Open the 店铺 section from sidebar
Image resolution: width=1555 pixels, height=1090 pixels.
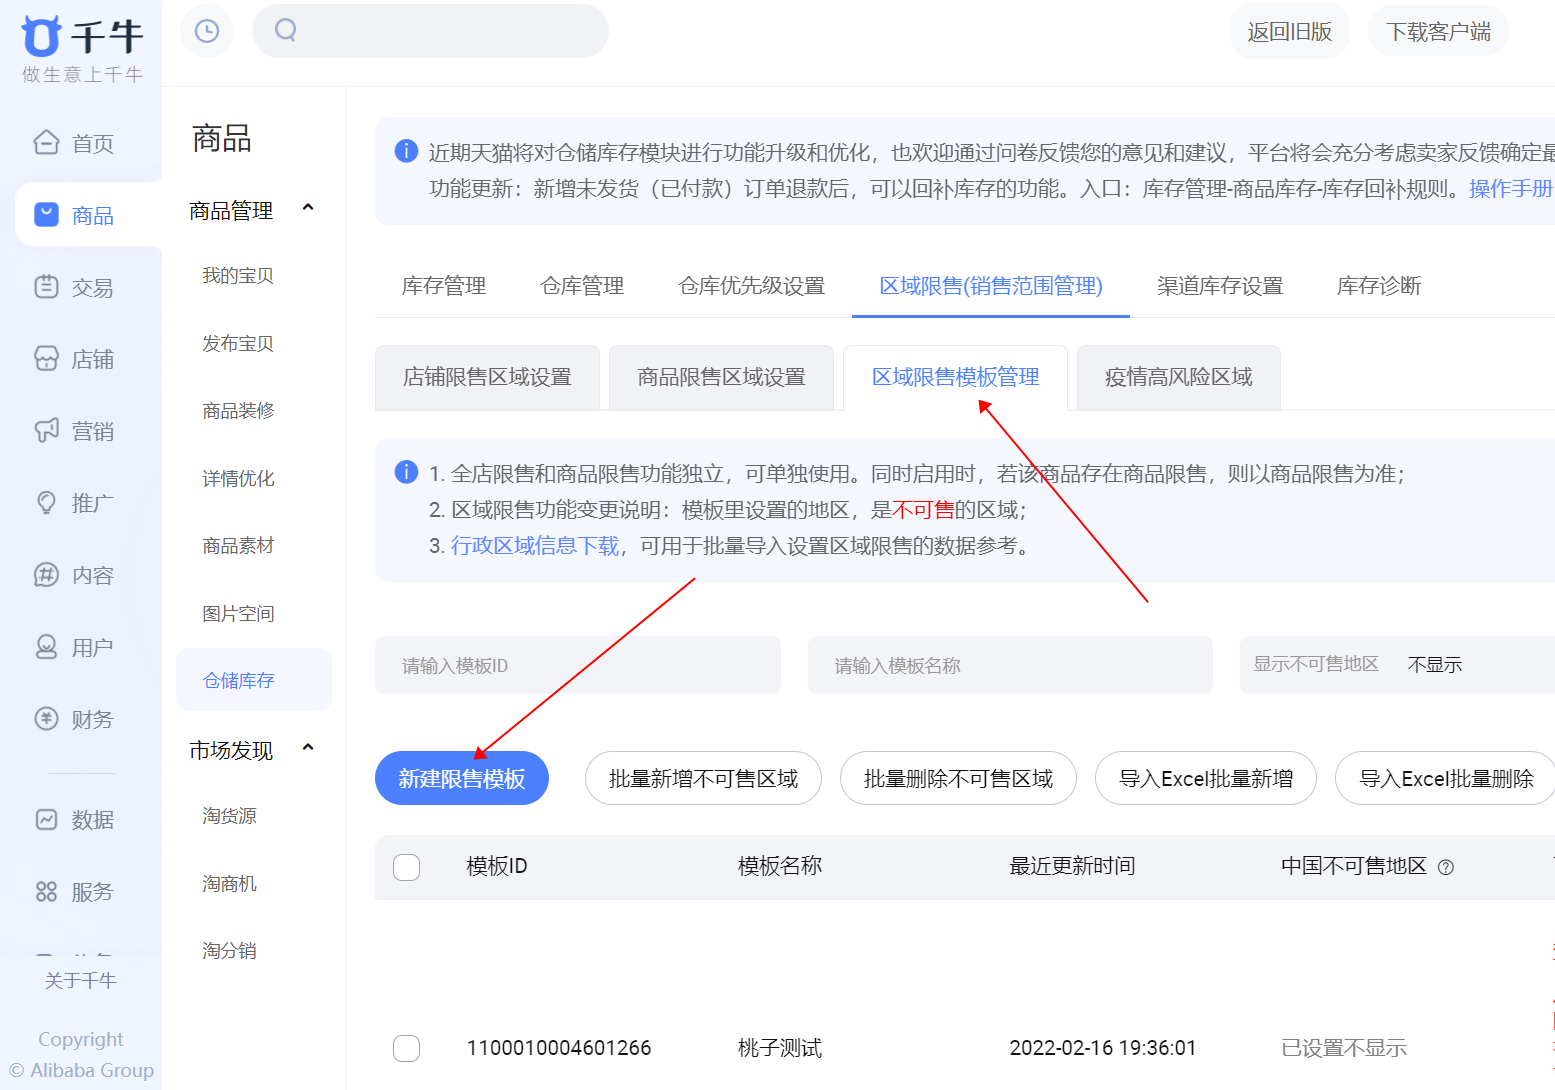click(x=80, y=359)
